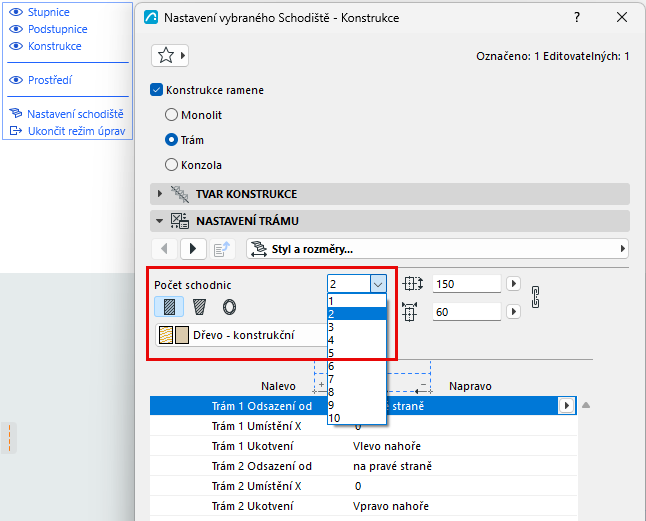This screenshot has height=521, width=646.
Task: Open arrow next to value 60
Action: 514,311
